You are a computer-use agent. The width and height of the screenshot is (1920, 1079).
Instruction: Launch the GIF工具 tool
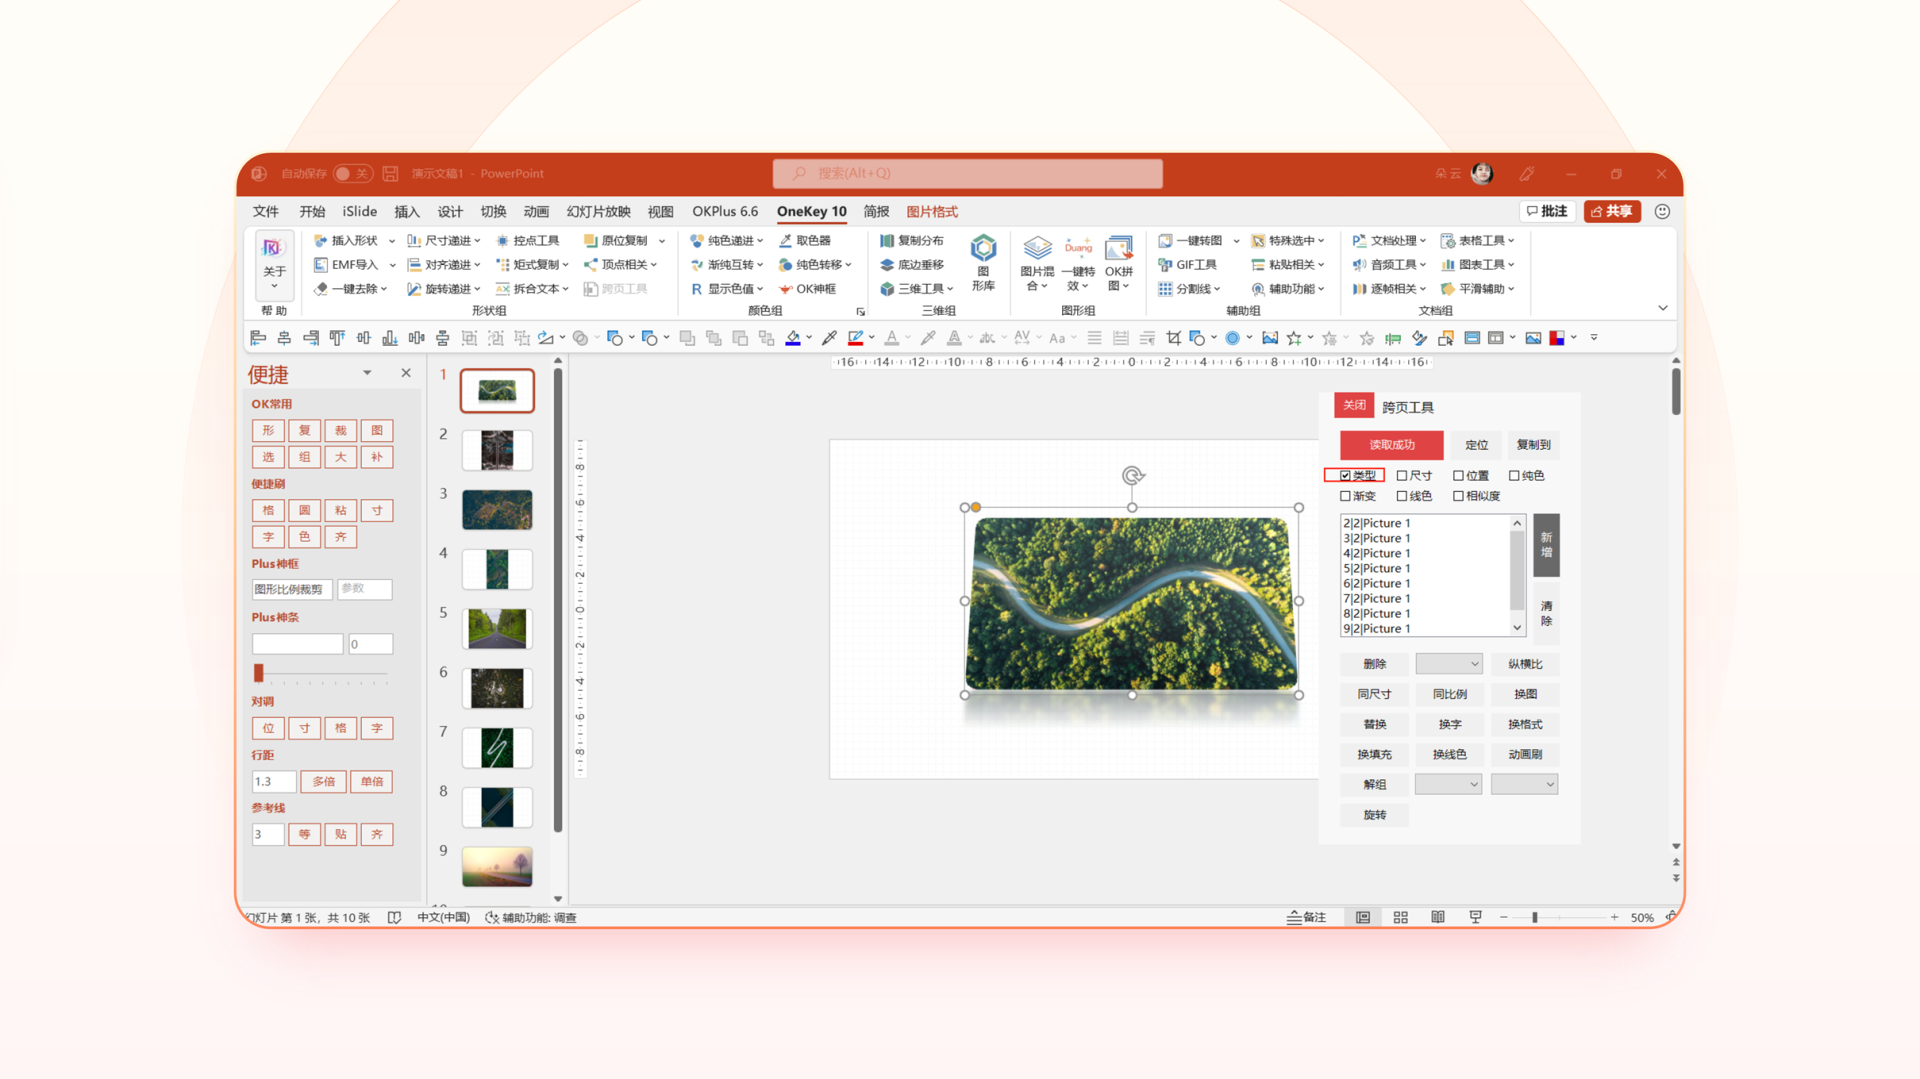(x=1187, y=265)
